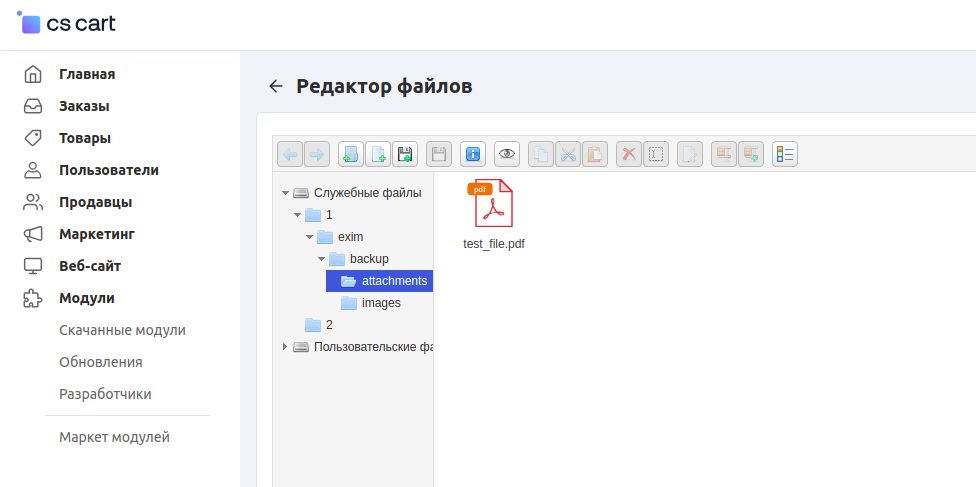Toggle the eye preview icon
This screenshot has width=976, height=487.
tap(507, 154)
